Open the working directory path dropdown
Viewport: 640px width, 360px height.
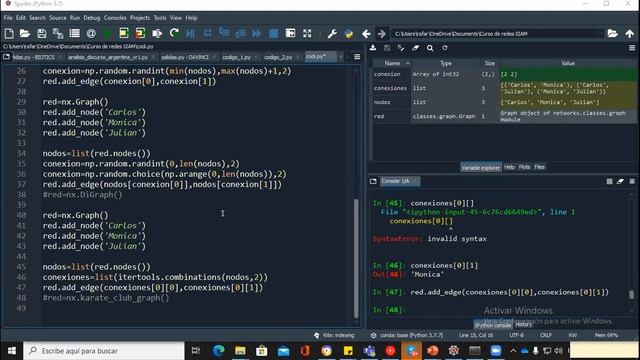click(600, 33)
